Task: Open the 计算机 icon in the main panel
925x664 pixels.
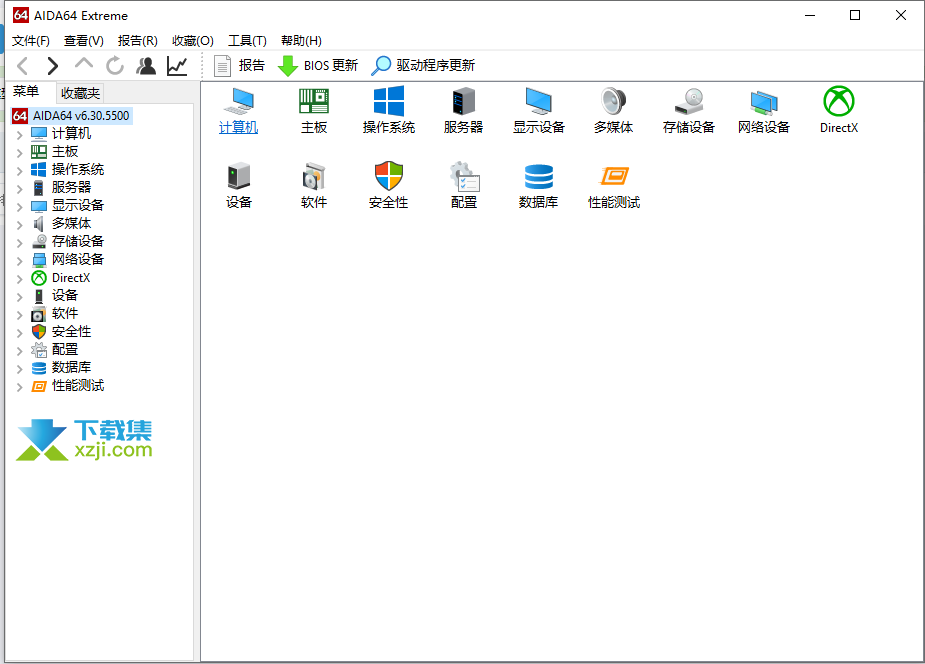Action: point(238,110)
